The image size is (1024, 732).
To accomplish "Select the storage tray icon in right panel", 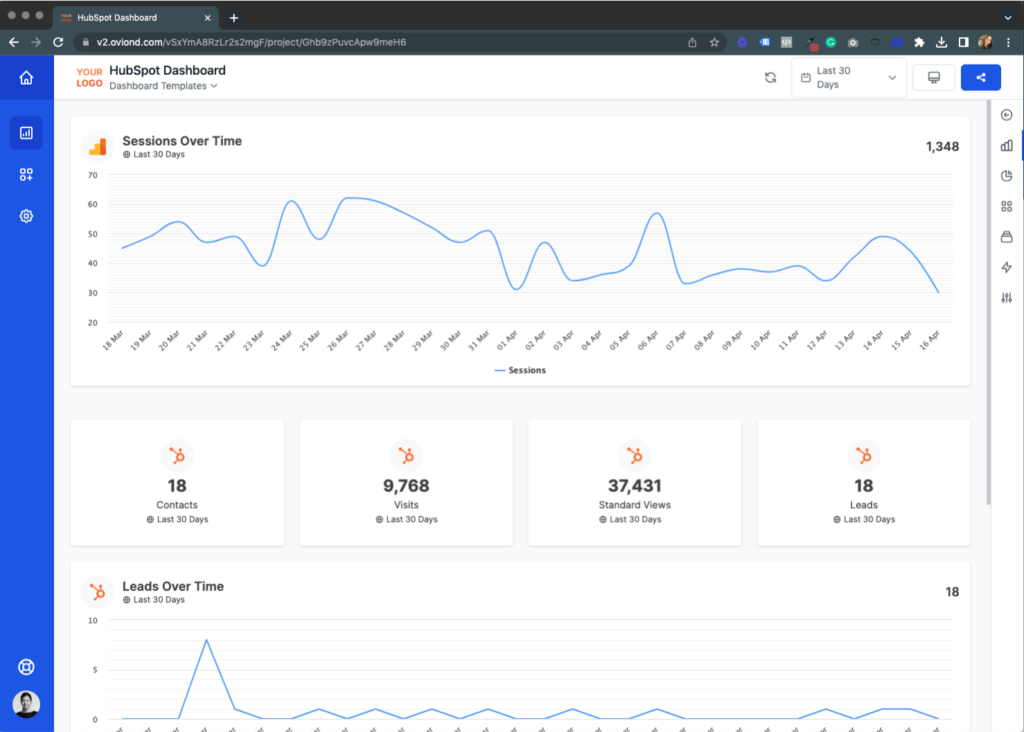I will pos(1006,236).
